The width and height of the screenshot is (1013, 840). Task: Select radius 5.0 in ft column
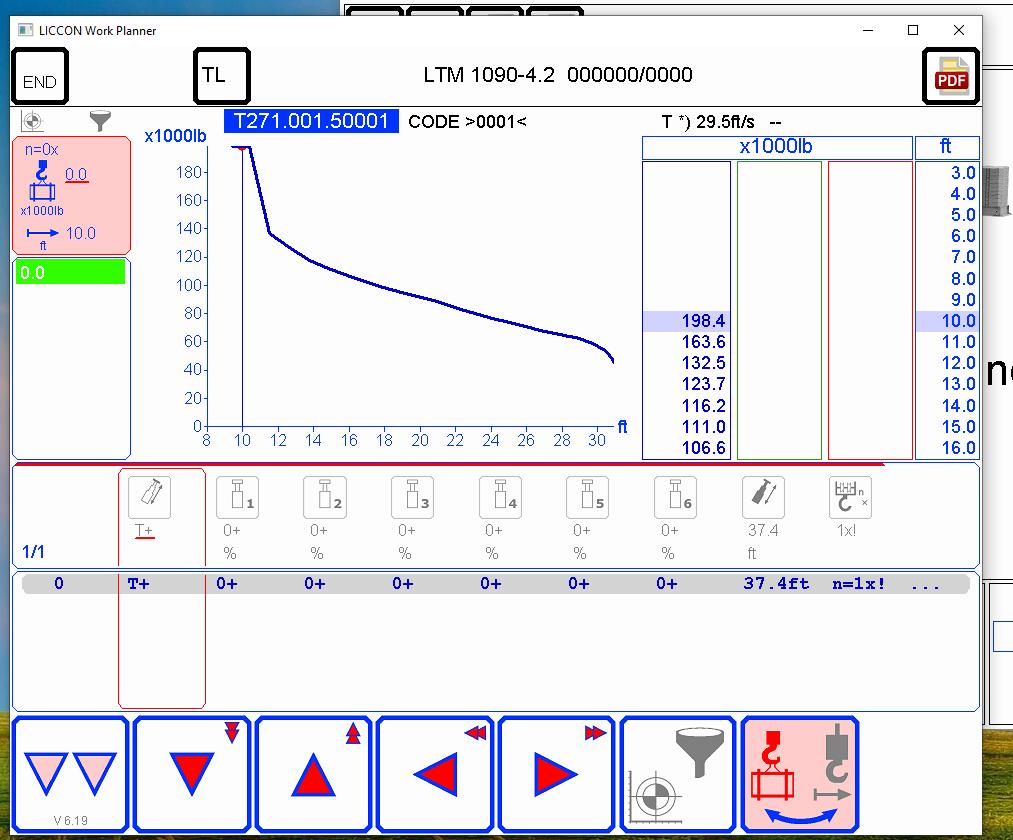tap(963, 215)
